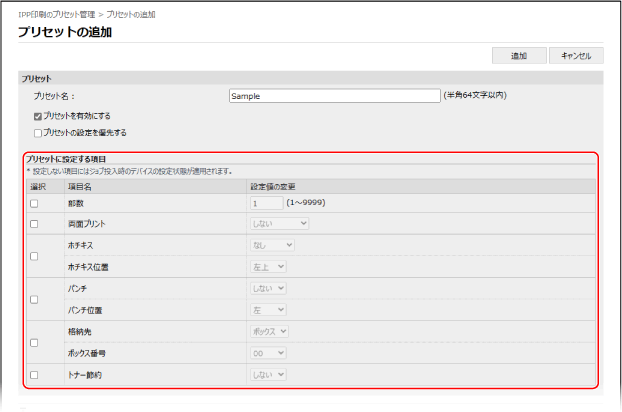Select the 両面プリント row checkbox
622x412 pixels.
(34, 224)
